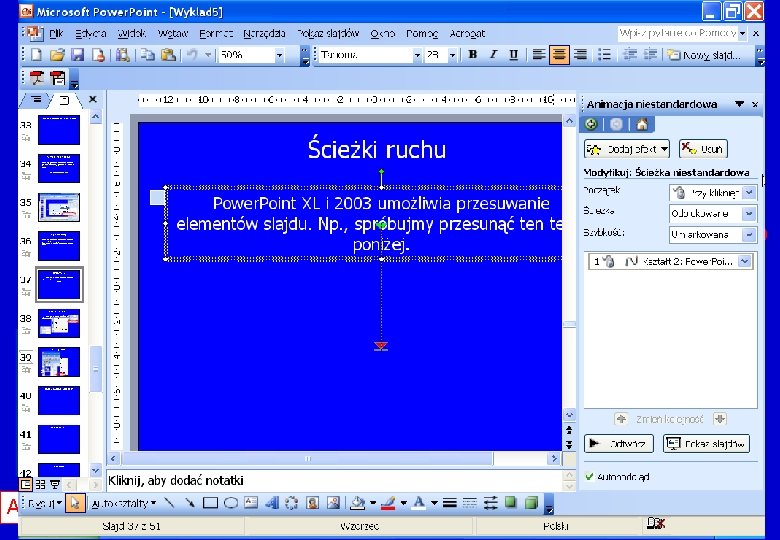The height and width of the screenshot is (540, 780).
Task: Toggle Italic formatting
Action: click(493, 55)
